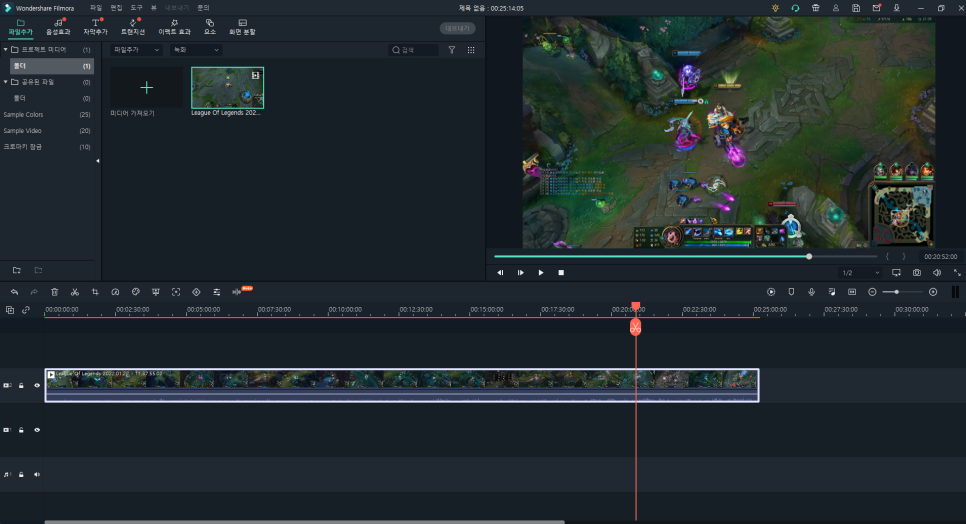Click the render preview icon above the timeline
This screenshot has height=524, width=966.
[771, 292]
